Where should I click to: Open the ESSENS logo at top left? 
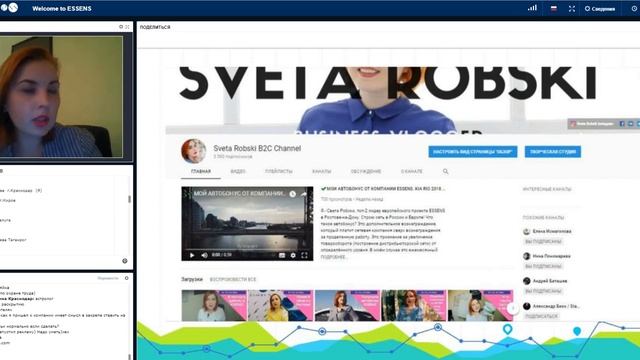[9, 7]
